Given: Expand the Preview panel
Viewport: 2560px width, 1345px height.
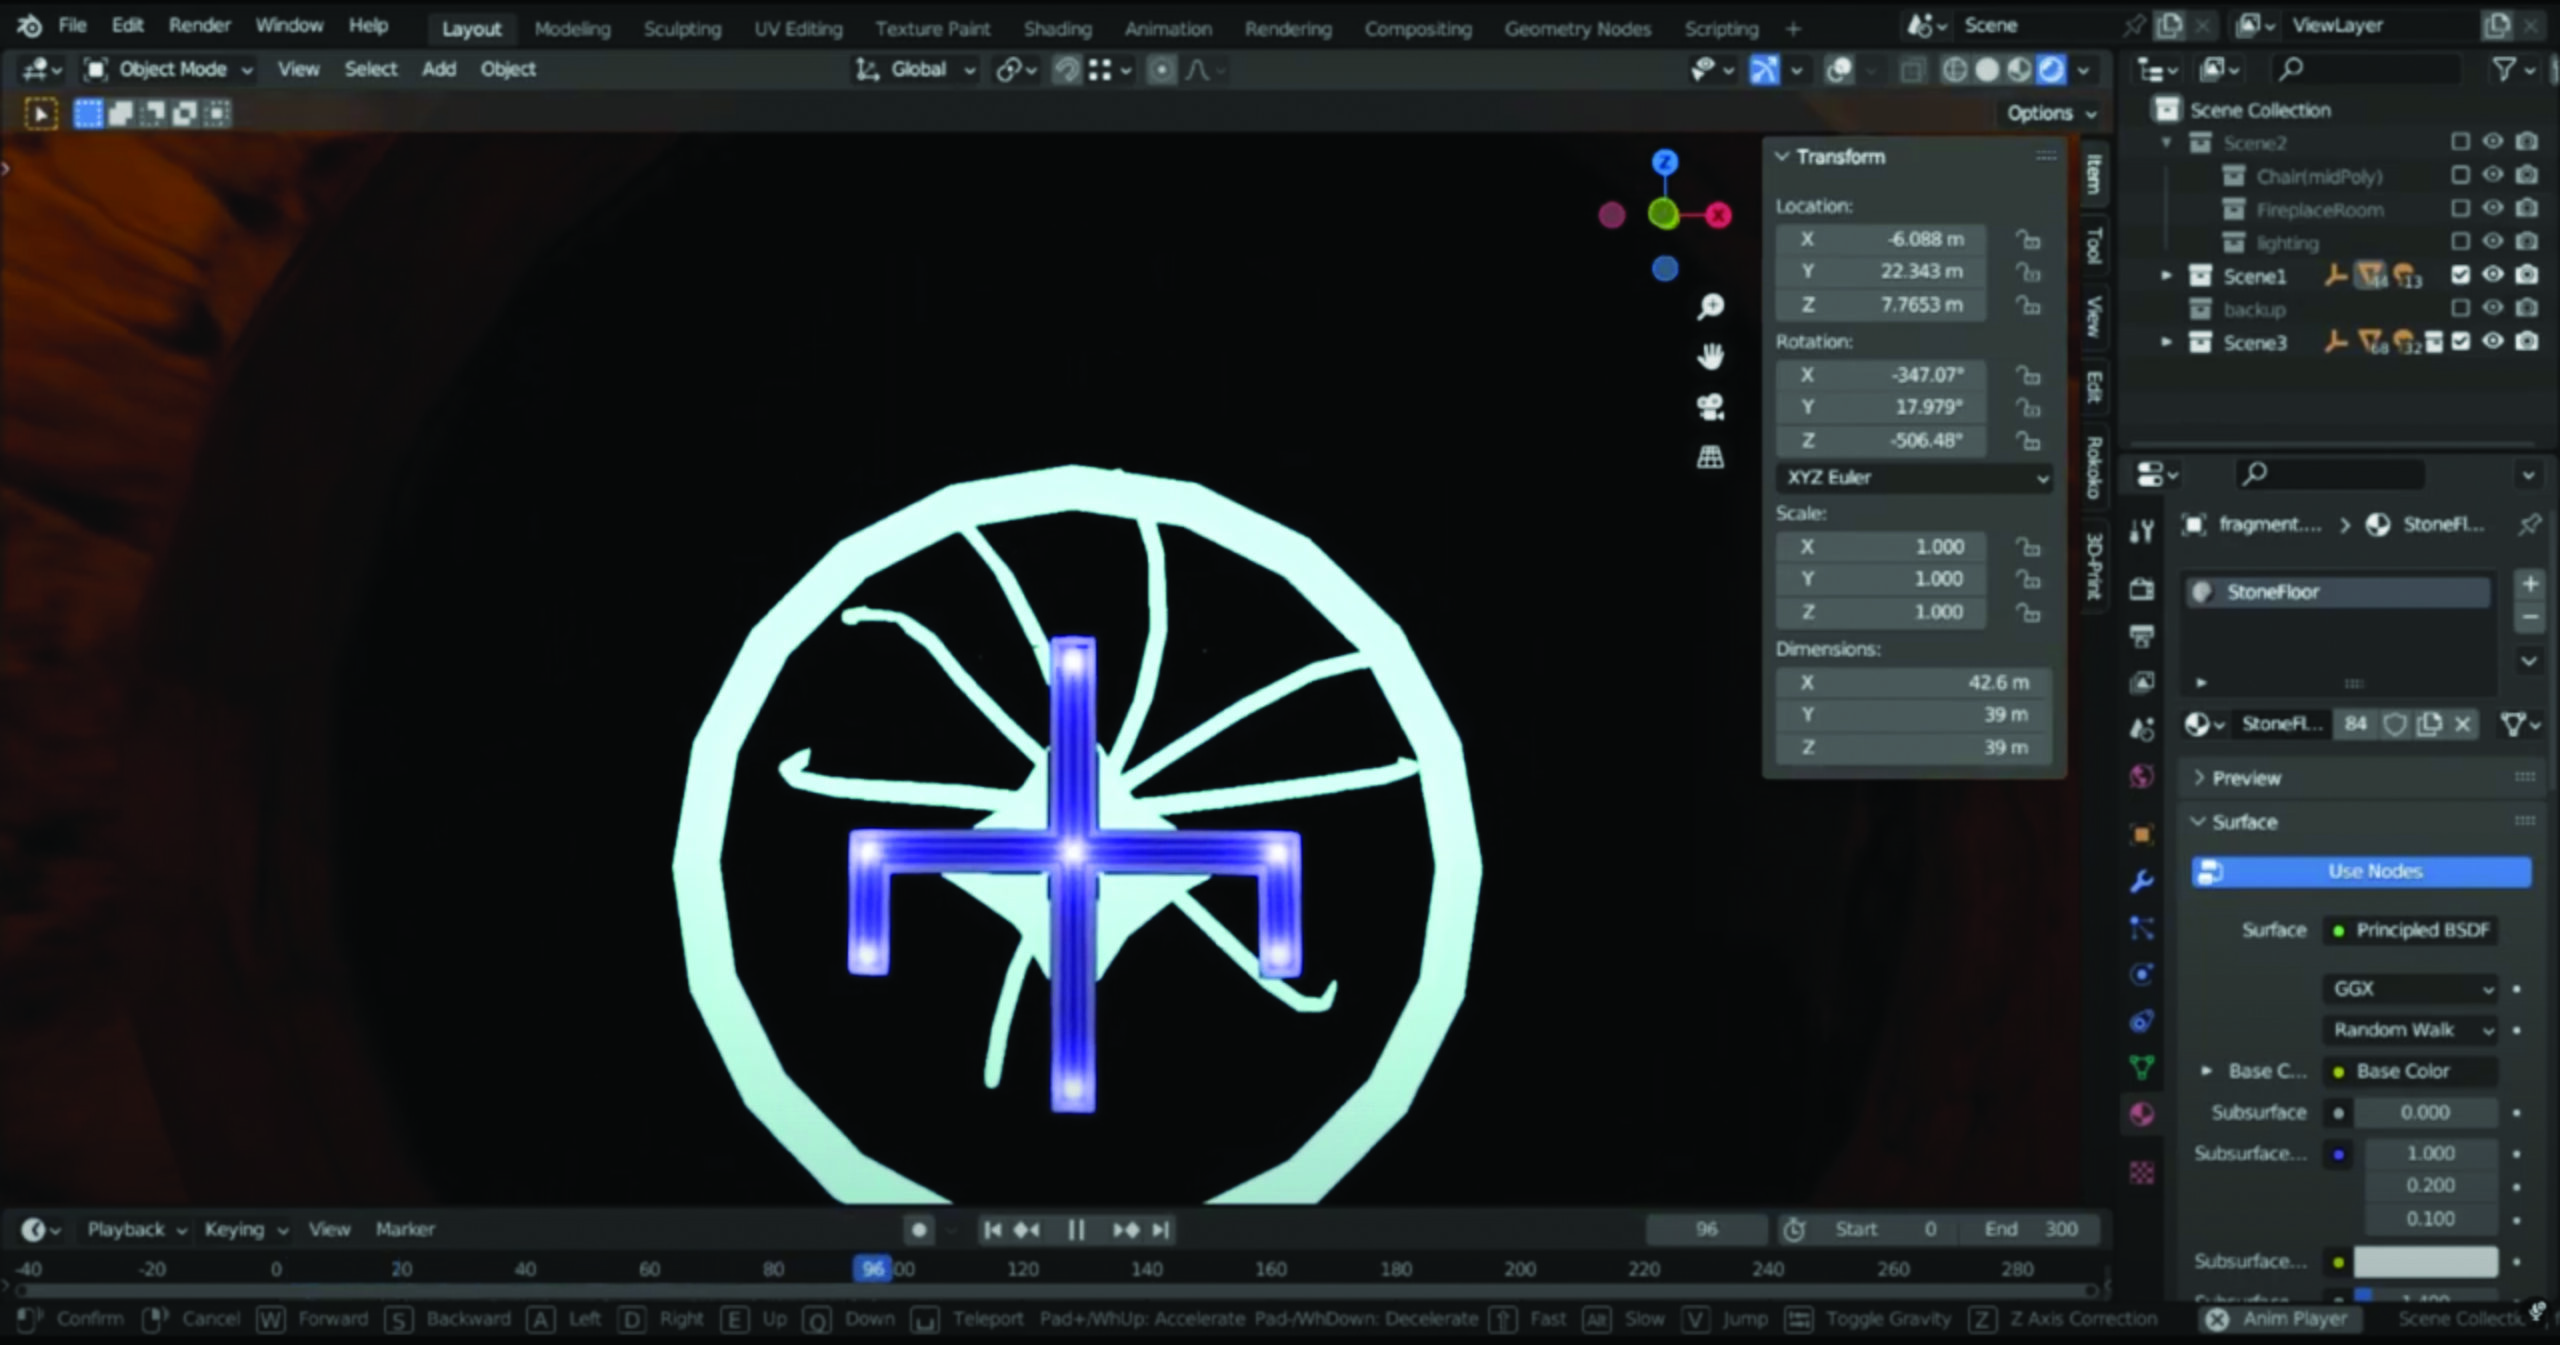Looking at the screenshot, I should click(x=2245, y=778).
